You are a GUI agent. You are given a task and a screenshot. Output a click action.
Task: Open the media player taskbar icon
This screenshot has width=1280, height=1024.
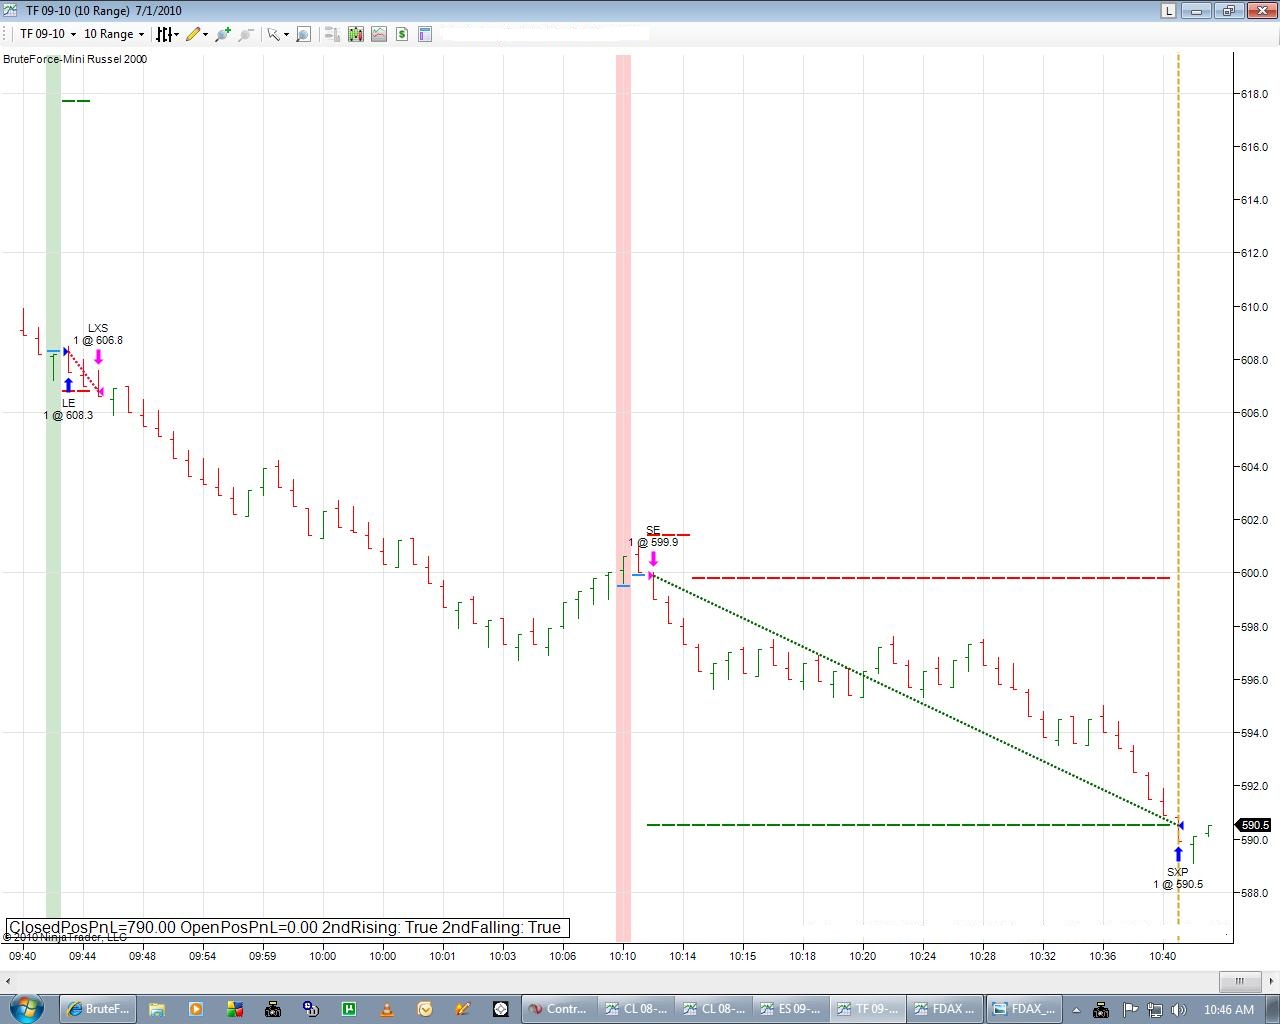coord(195,1008)
